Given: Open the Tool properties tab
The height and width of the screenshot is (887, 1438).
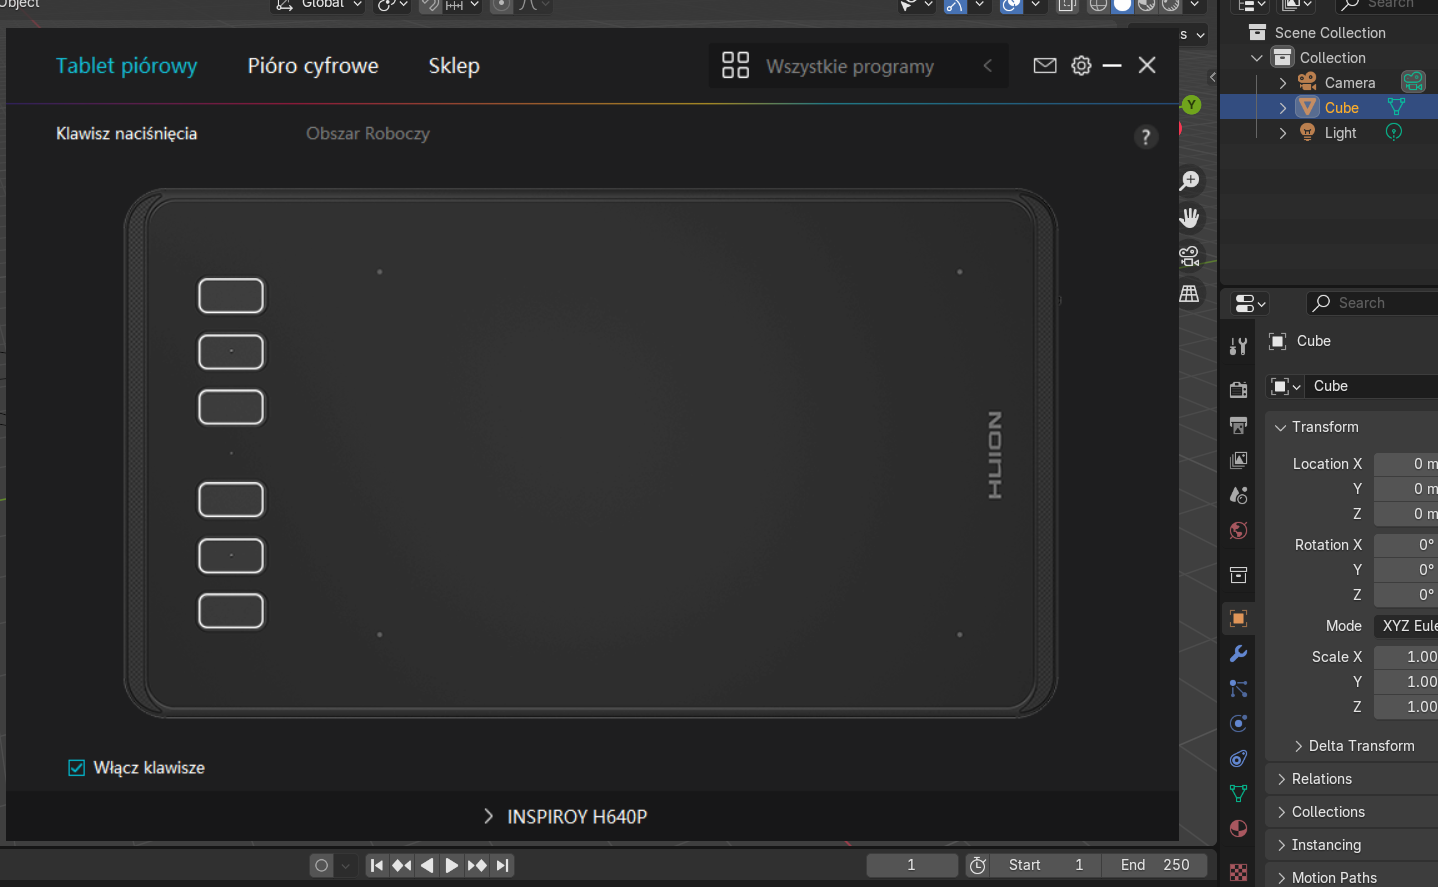Looking at the screenshot, I should point(1238,346).
